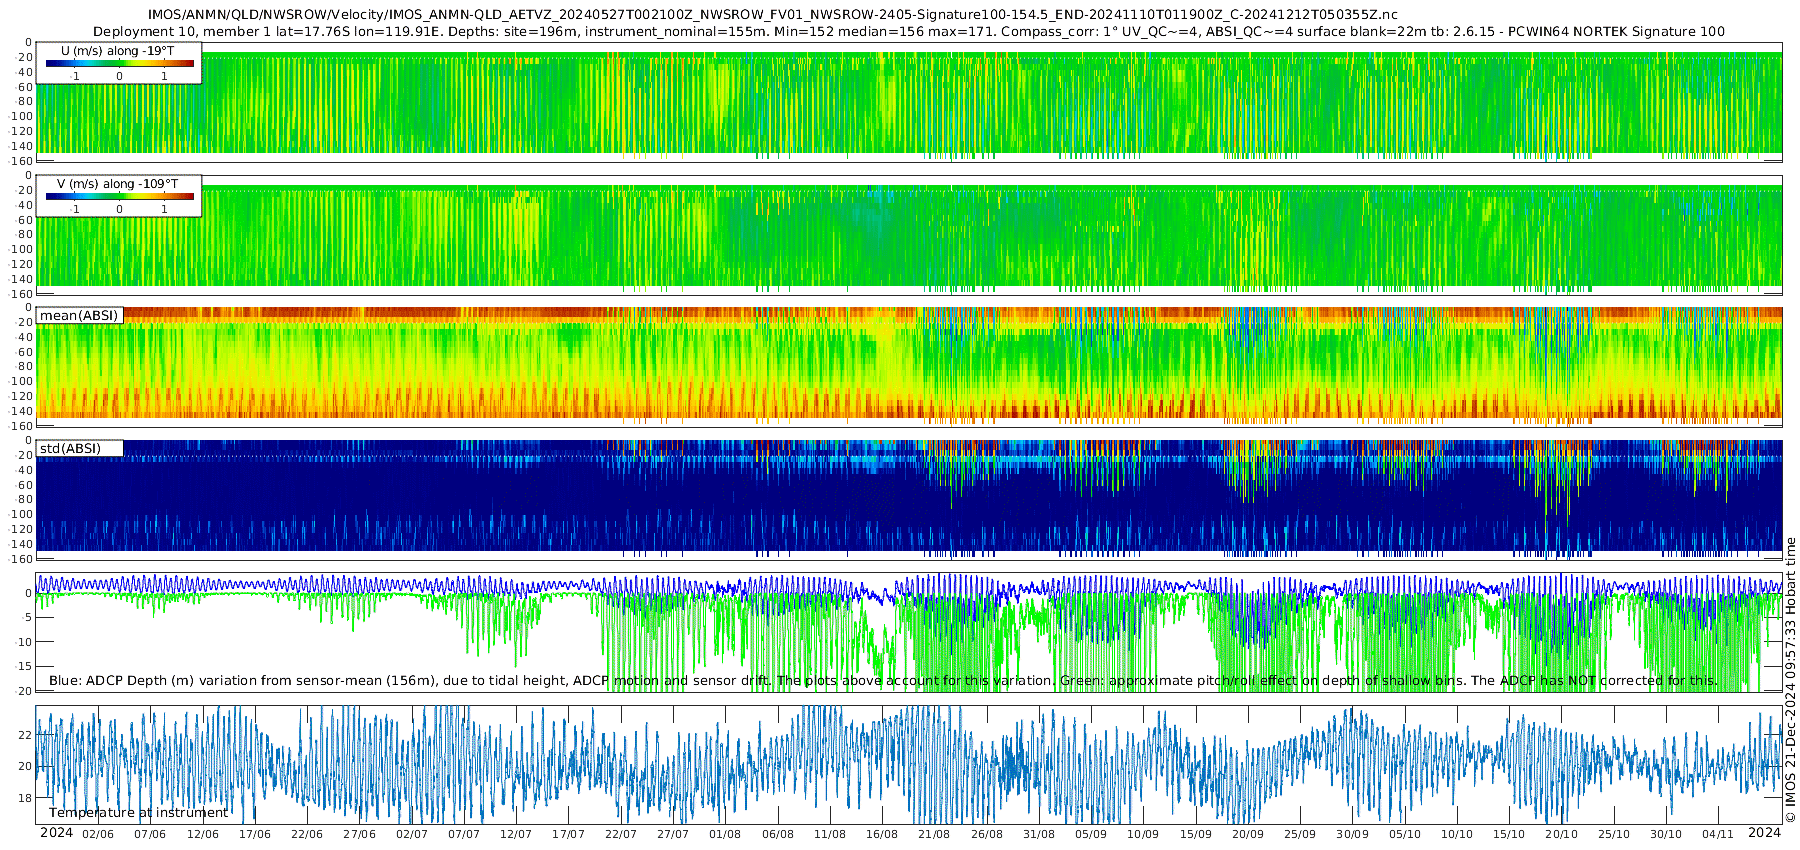Click the '02/07' date tick label
1800x850 pixels.
tap(412, 834)
